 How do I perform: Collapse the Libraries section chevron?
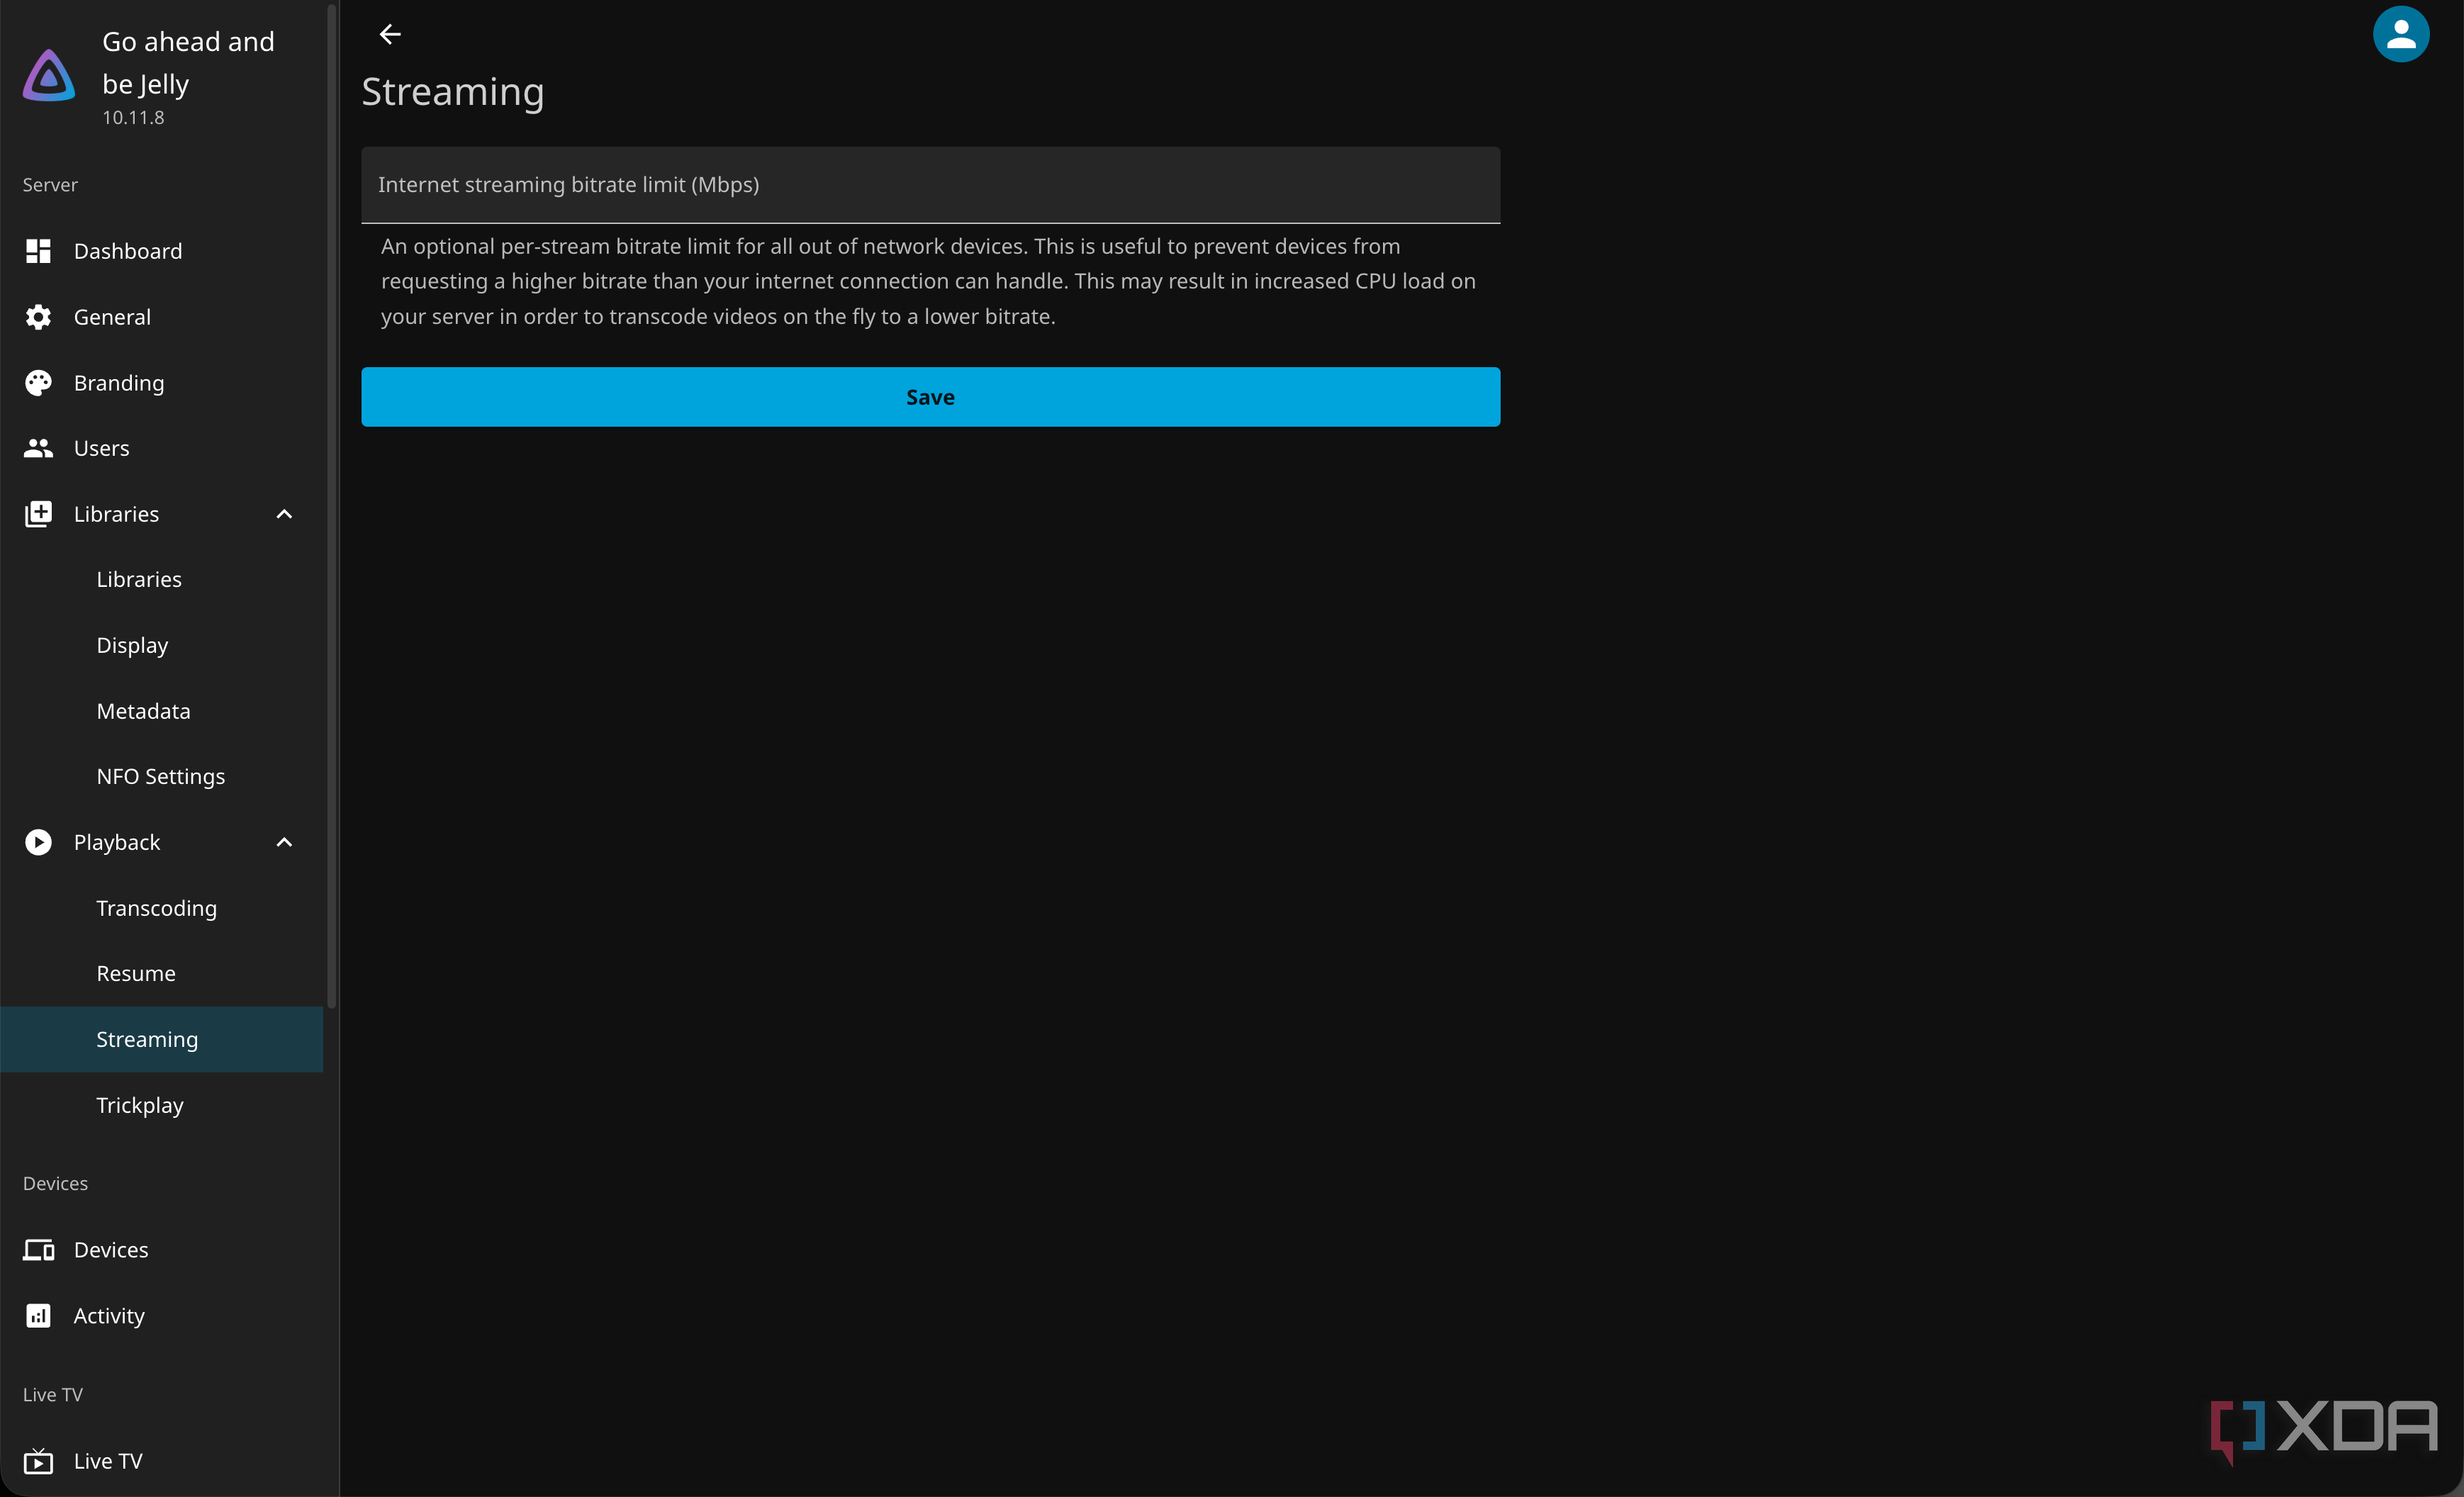[x=284, y=514]
